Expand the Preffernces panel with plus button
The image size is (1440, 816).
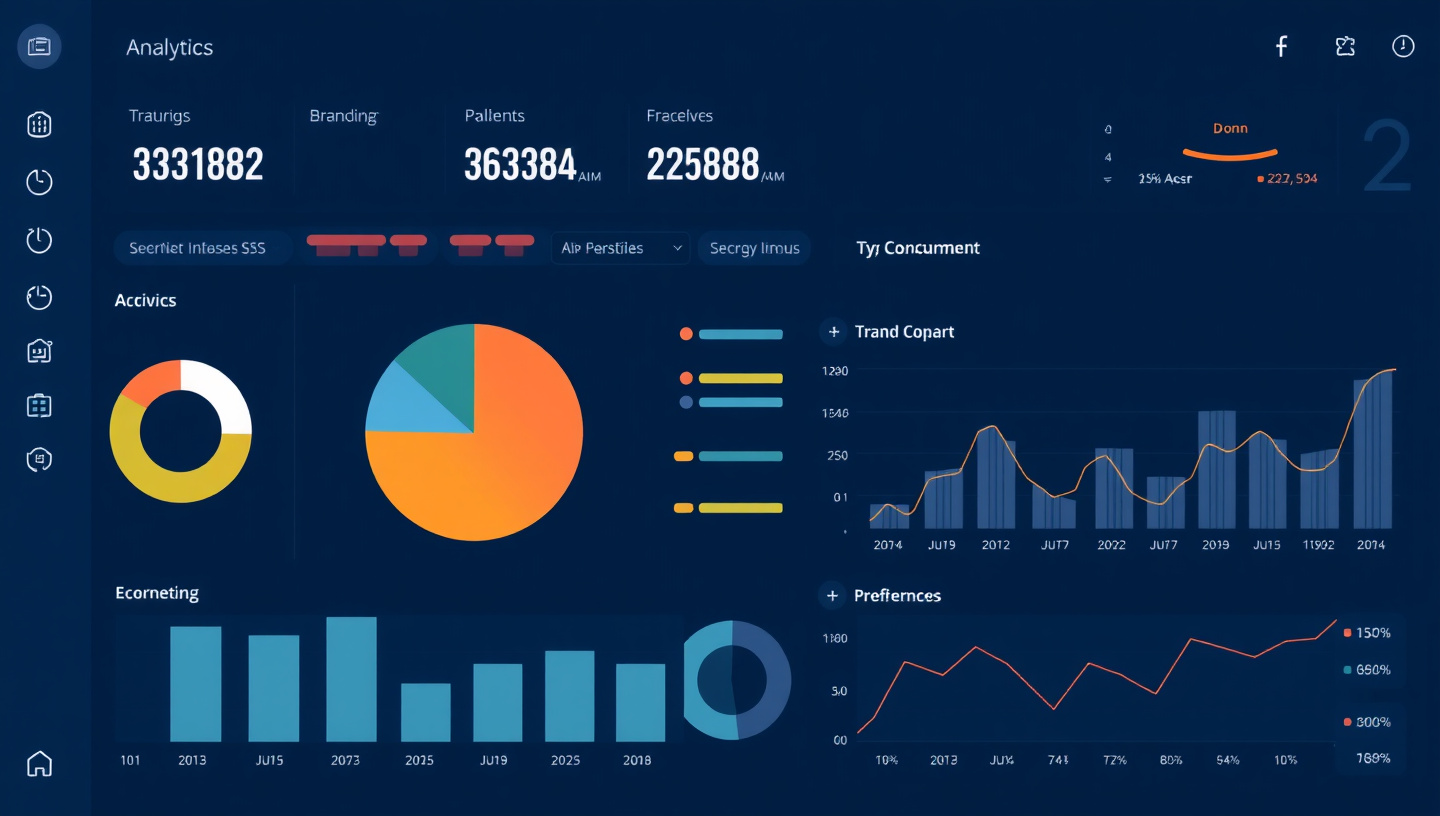pyautogui.click(x=832, y=596)
